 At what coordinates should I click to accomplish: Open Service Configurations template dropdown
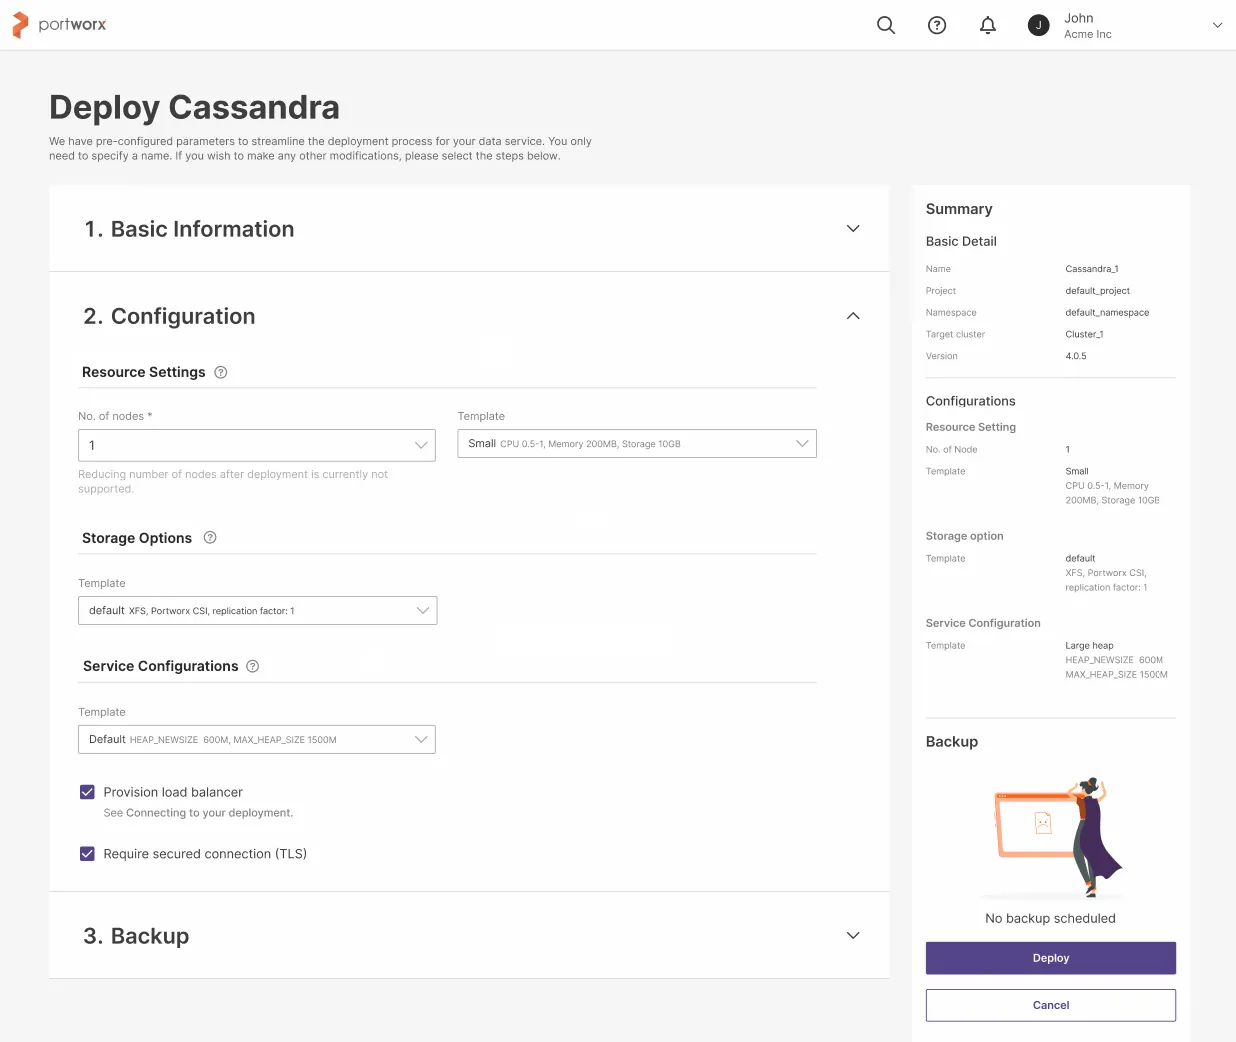point(256,740)
